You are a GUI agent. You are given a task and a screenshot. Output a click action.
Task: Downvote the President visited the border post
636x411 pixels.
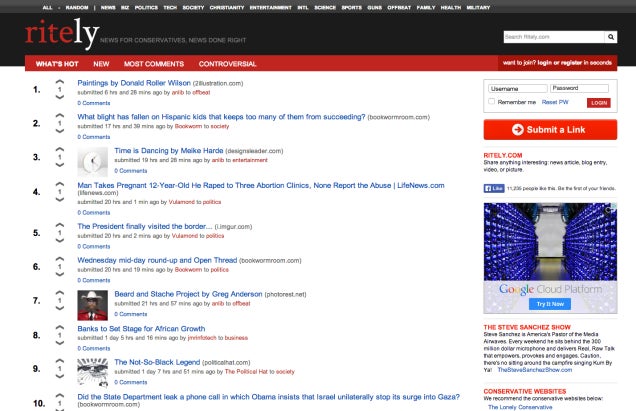click(x=59, y=242)
